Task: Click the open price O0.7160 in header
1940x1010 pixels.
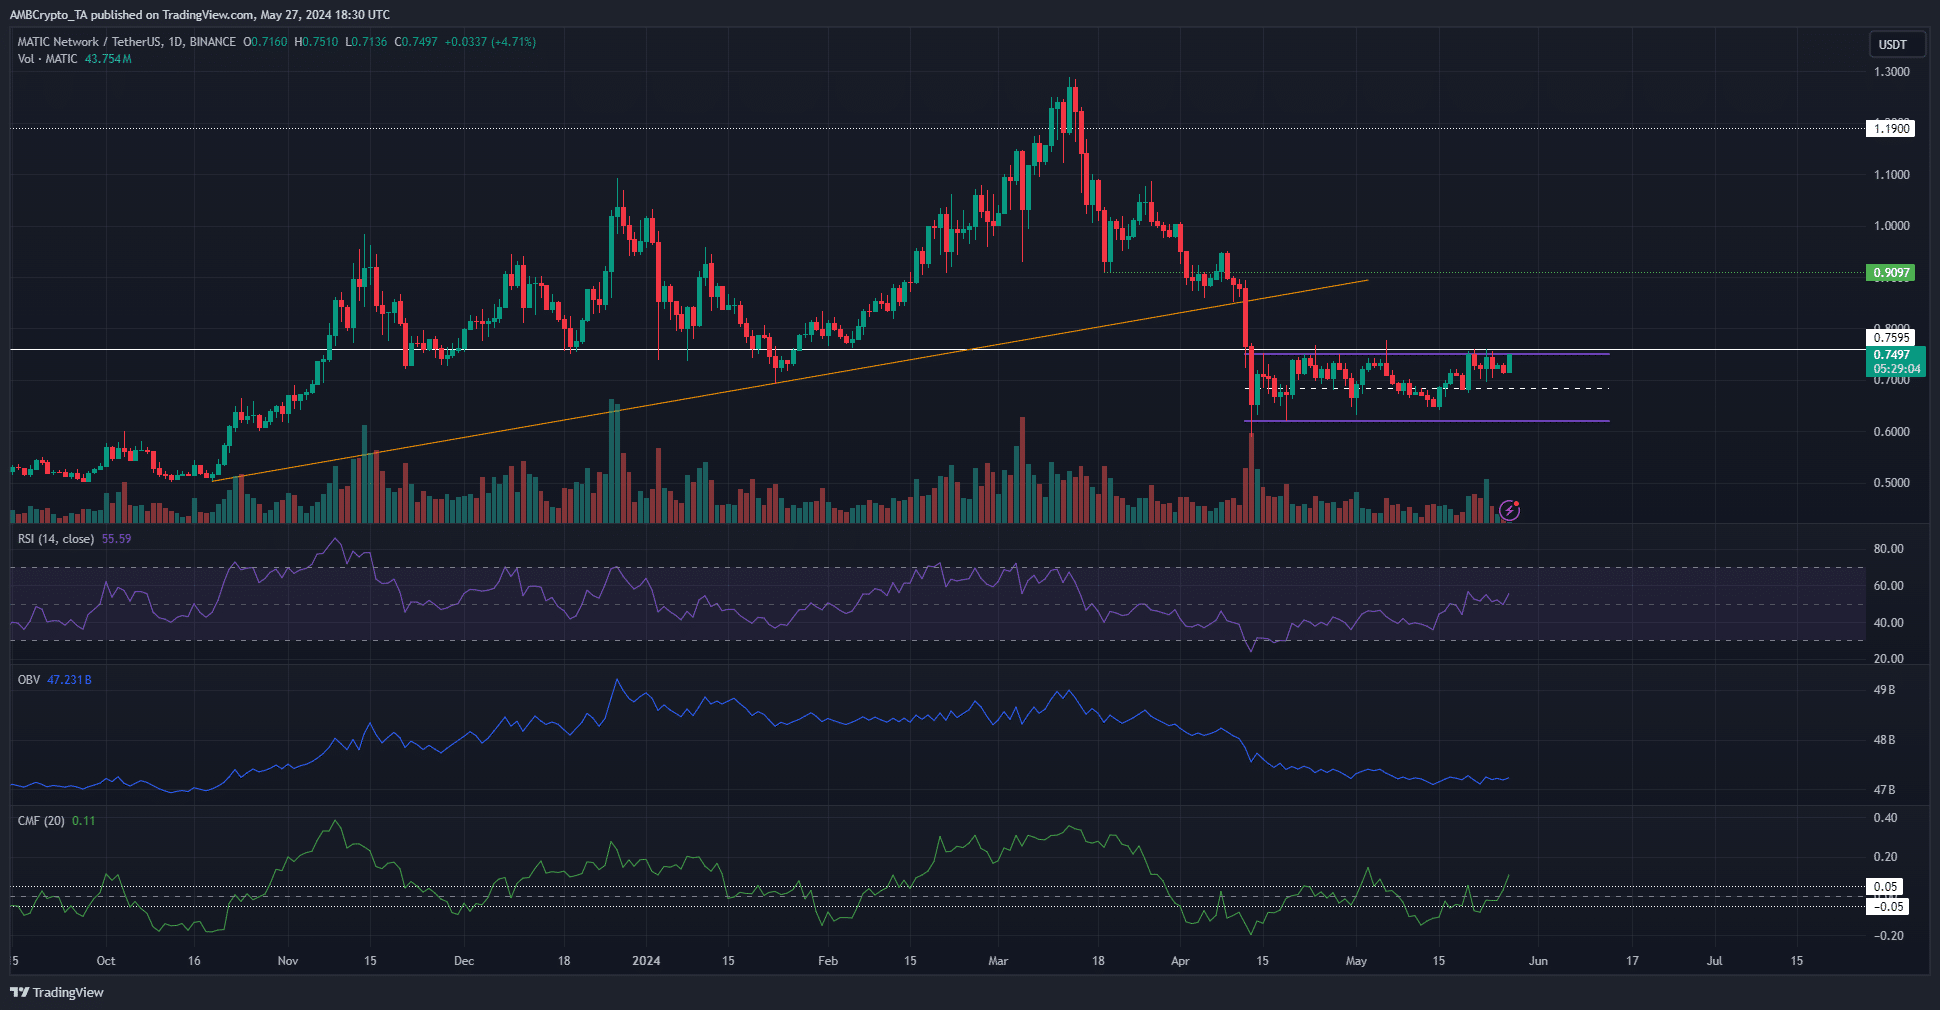Action: coord(265,42)
